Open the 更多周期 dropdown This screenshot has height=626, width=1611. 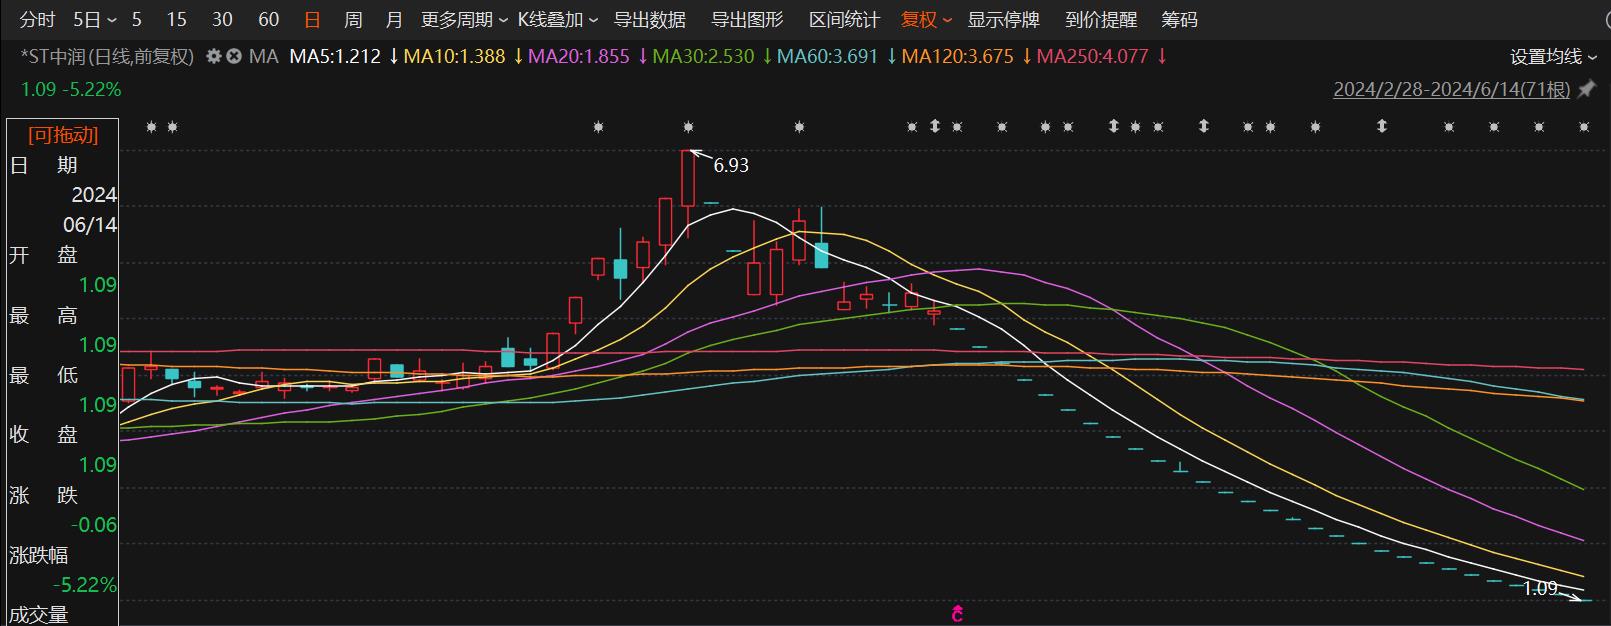coord(464,20)
